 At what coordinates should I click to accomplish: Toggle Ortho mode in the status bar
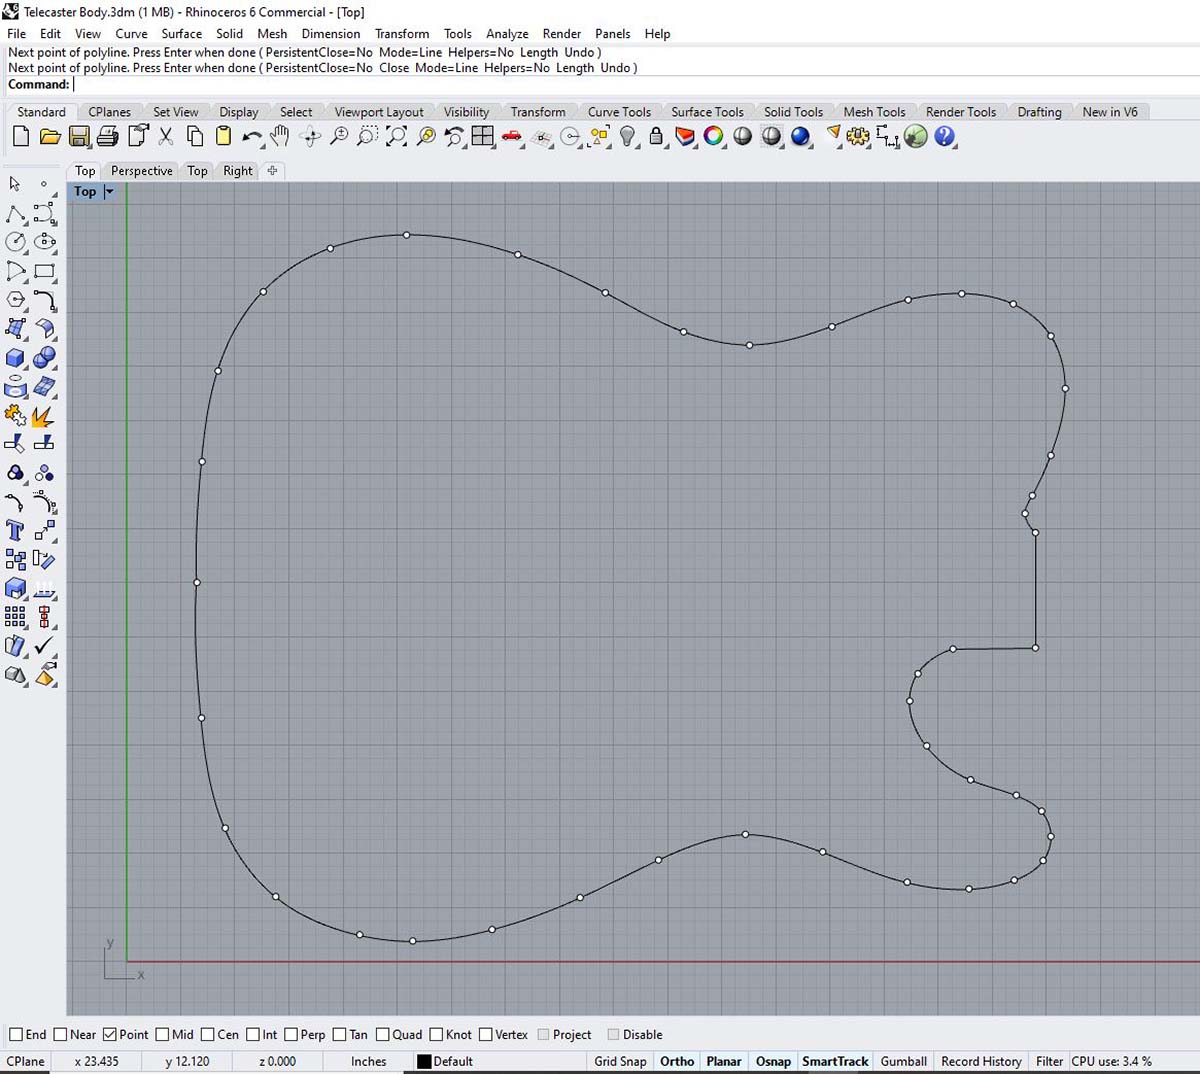677,1061
